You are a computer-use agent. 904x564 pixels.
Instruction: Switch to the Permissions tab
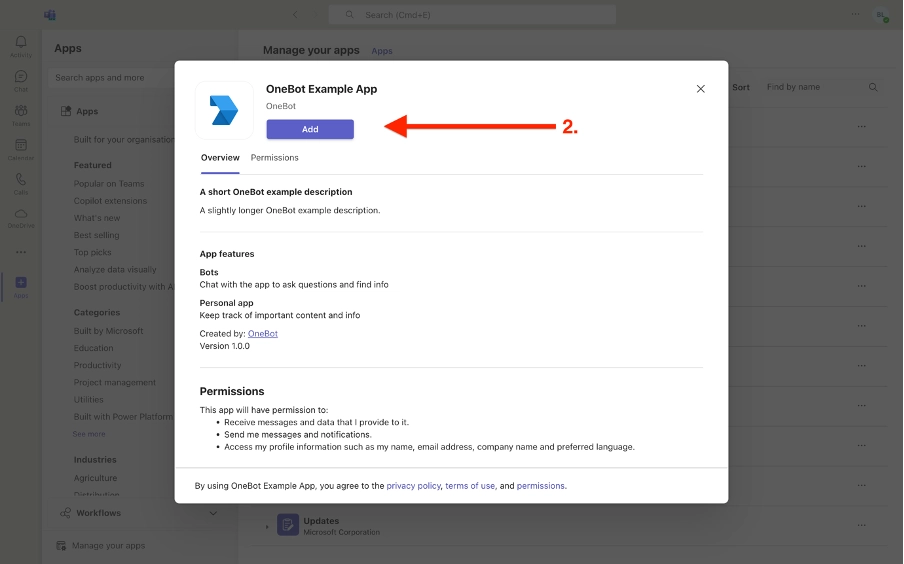pyautogui.click(x=274, y=157)
